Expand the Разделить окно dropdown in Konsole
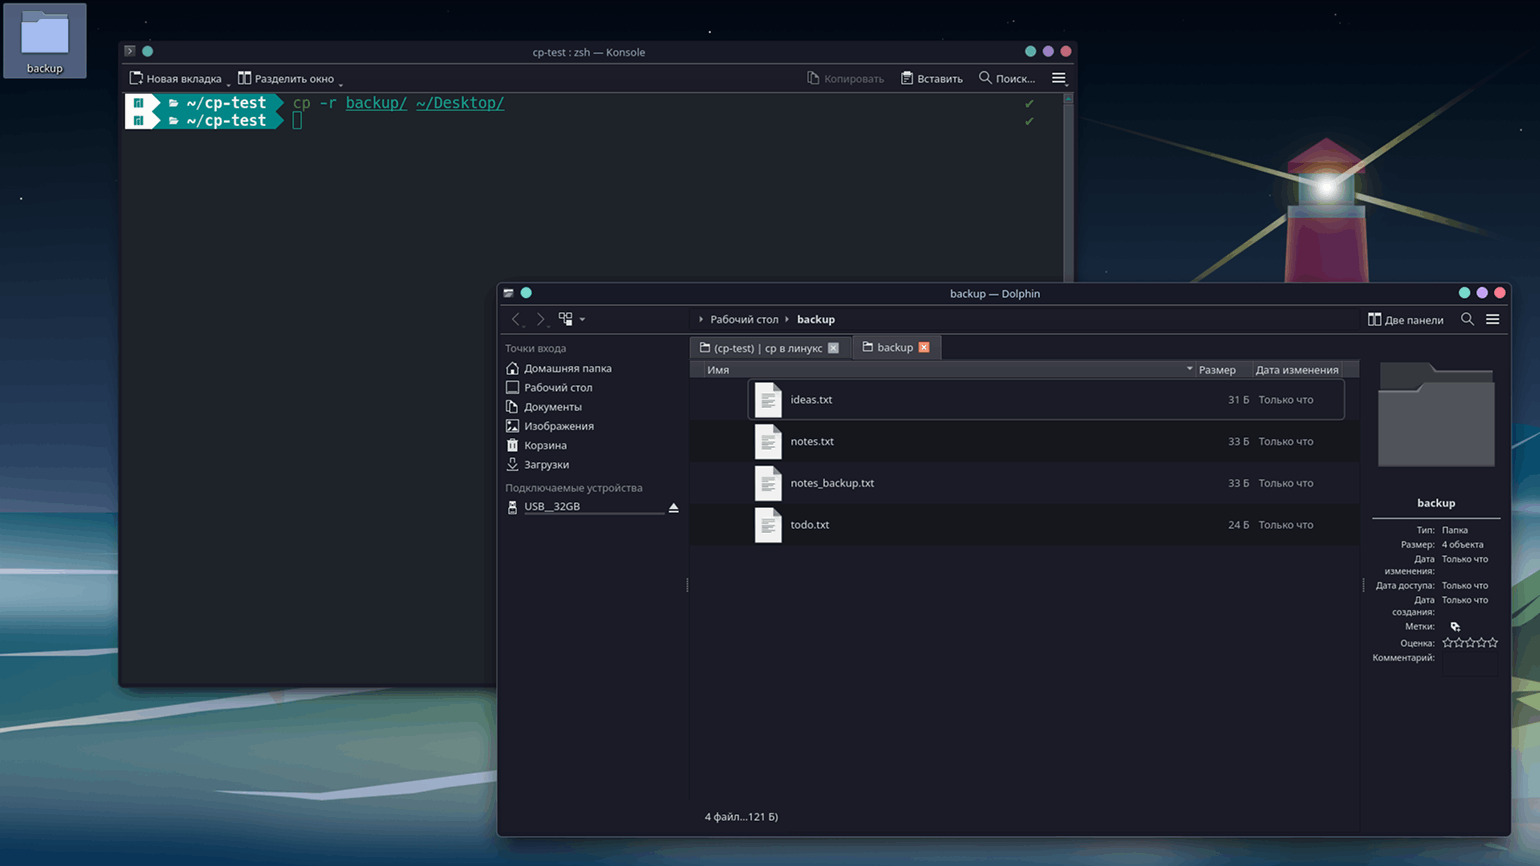Screen dimensions: 1540x866 (x=341, y=82)
